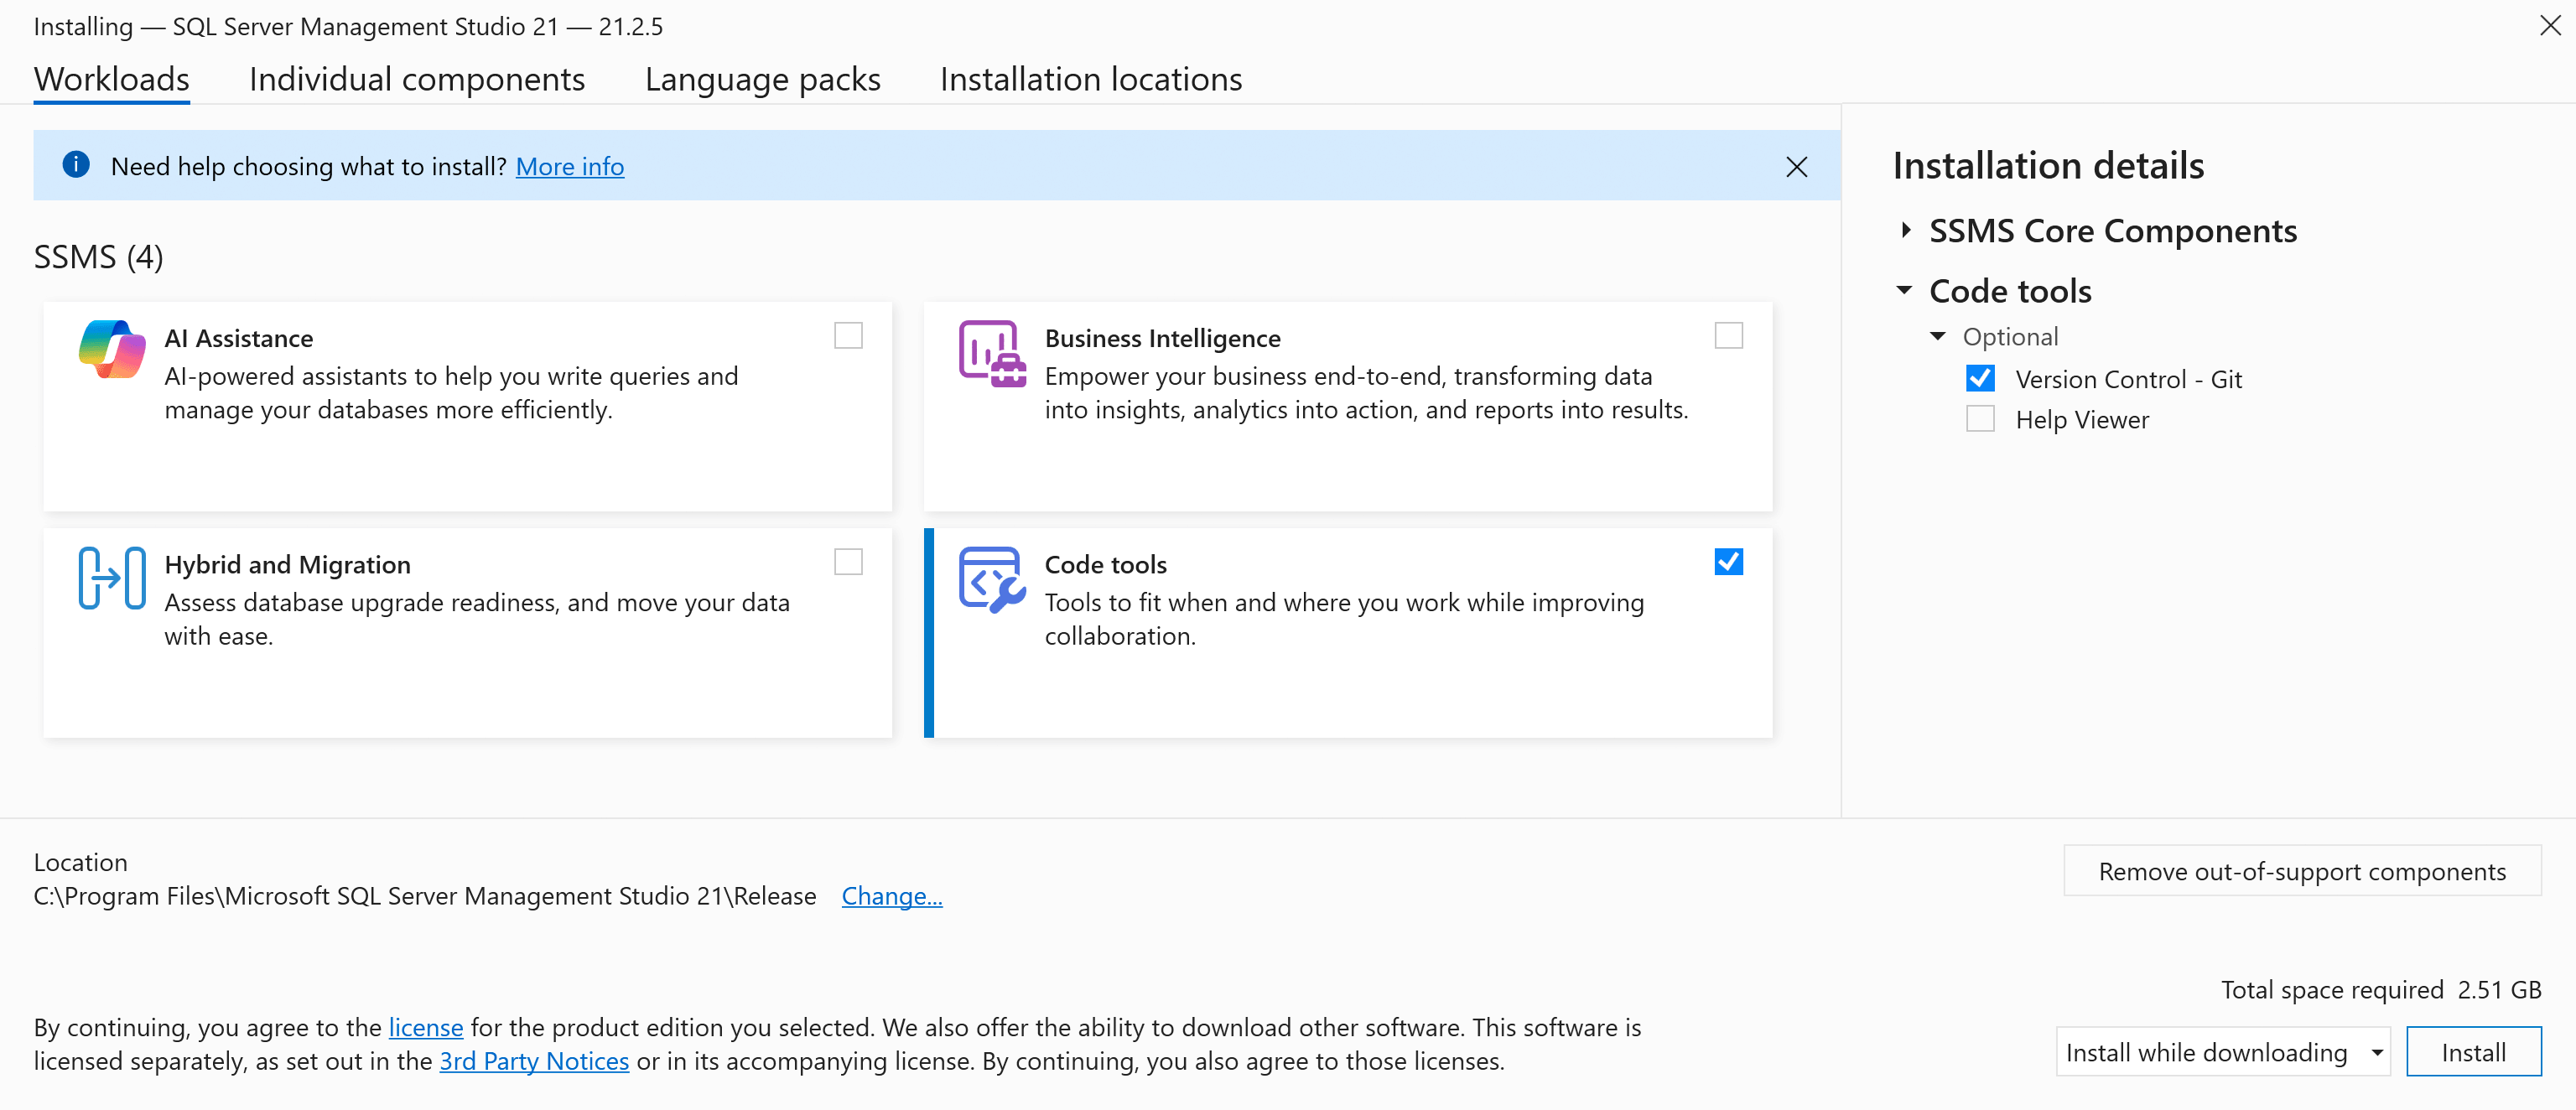This screenshot has height=1110, width=2576.
Task: Click the install location path text
Action: click(x=425, y=896)
